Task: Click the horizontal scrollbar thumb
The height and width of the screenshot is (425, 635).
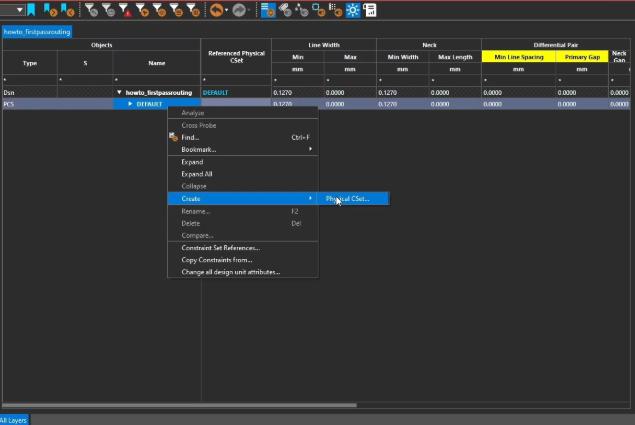Action: 179,405
